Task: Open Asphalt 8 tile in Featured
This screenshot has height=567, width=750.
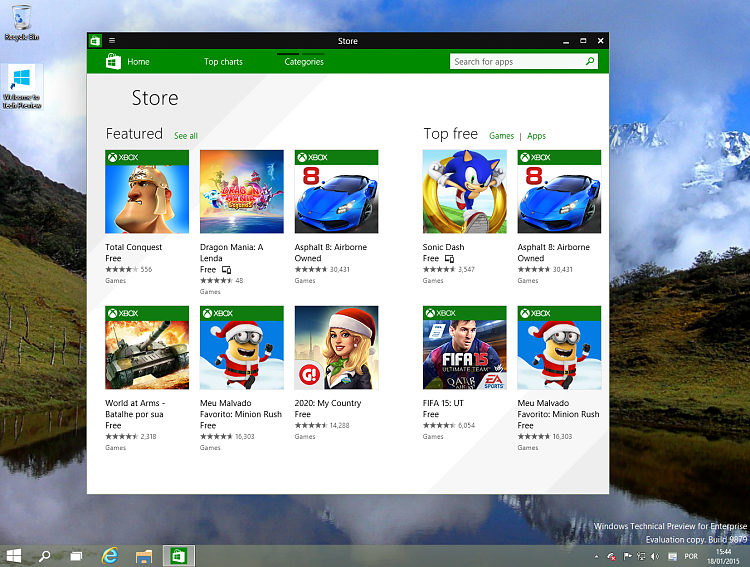Action: (x=336, y=191)
